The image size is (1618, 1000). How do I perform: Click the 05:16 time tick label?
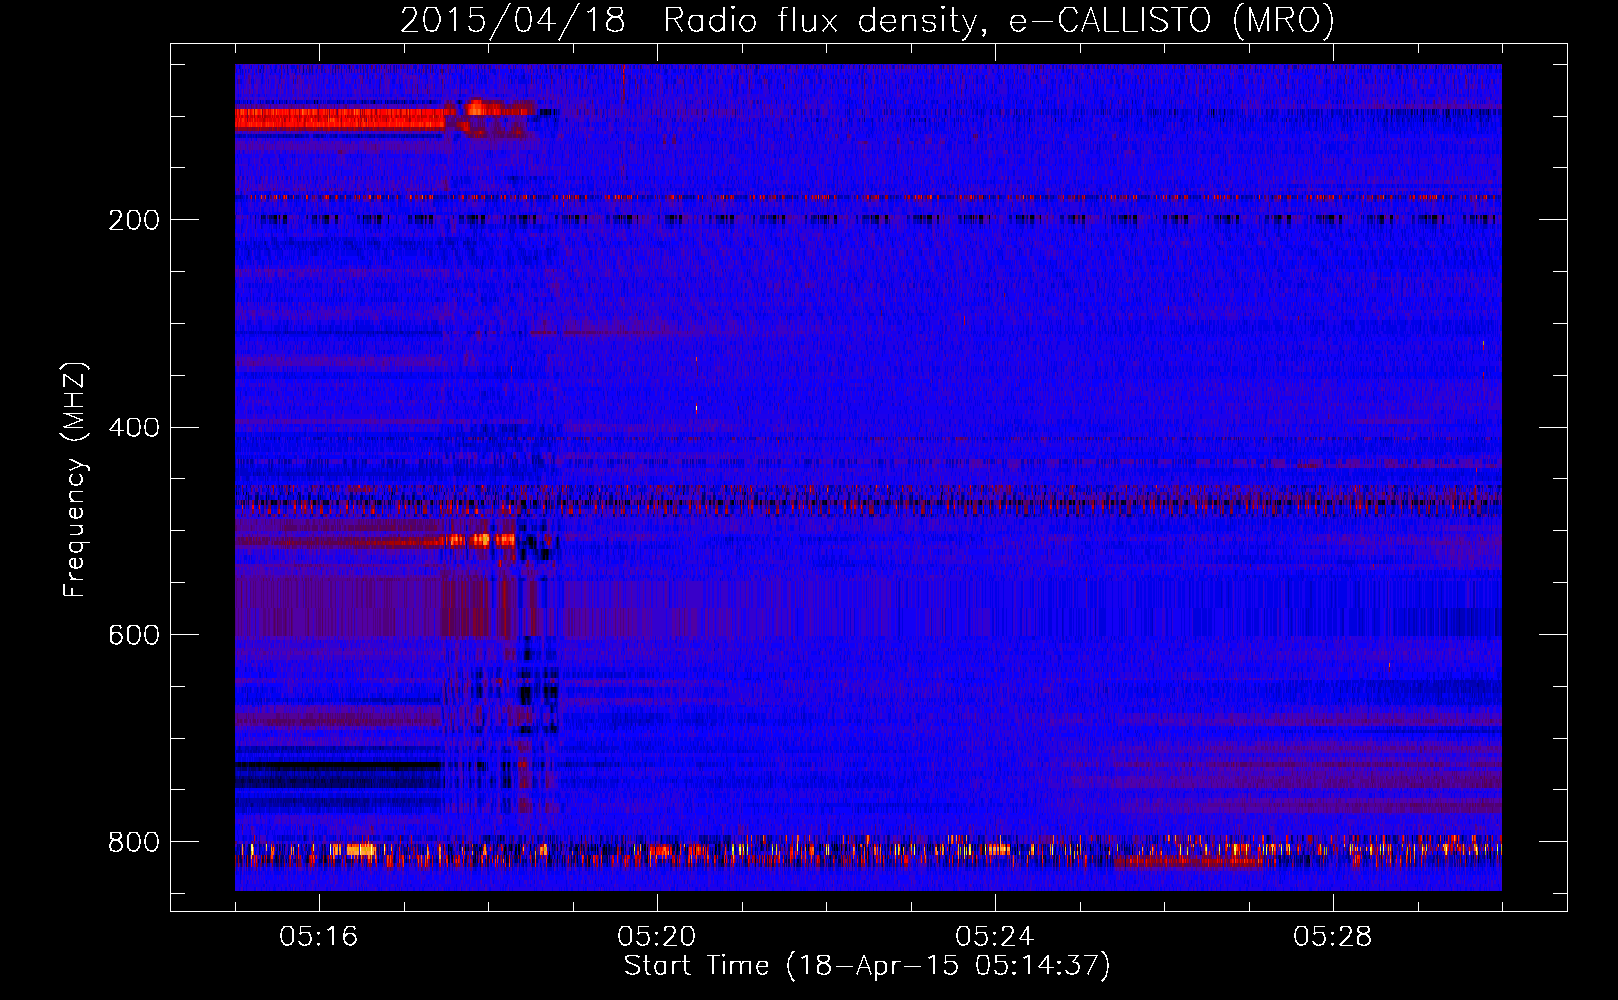pyautogui.click(x=319, y=937)
